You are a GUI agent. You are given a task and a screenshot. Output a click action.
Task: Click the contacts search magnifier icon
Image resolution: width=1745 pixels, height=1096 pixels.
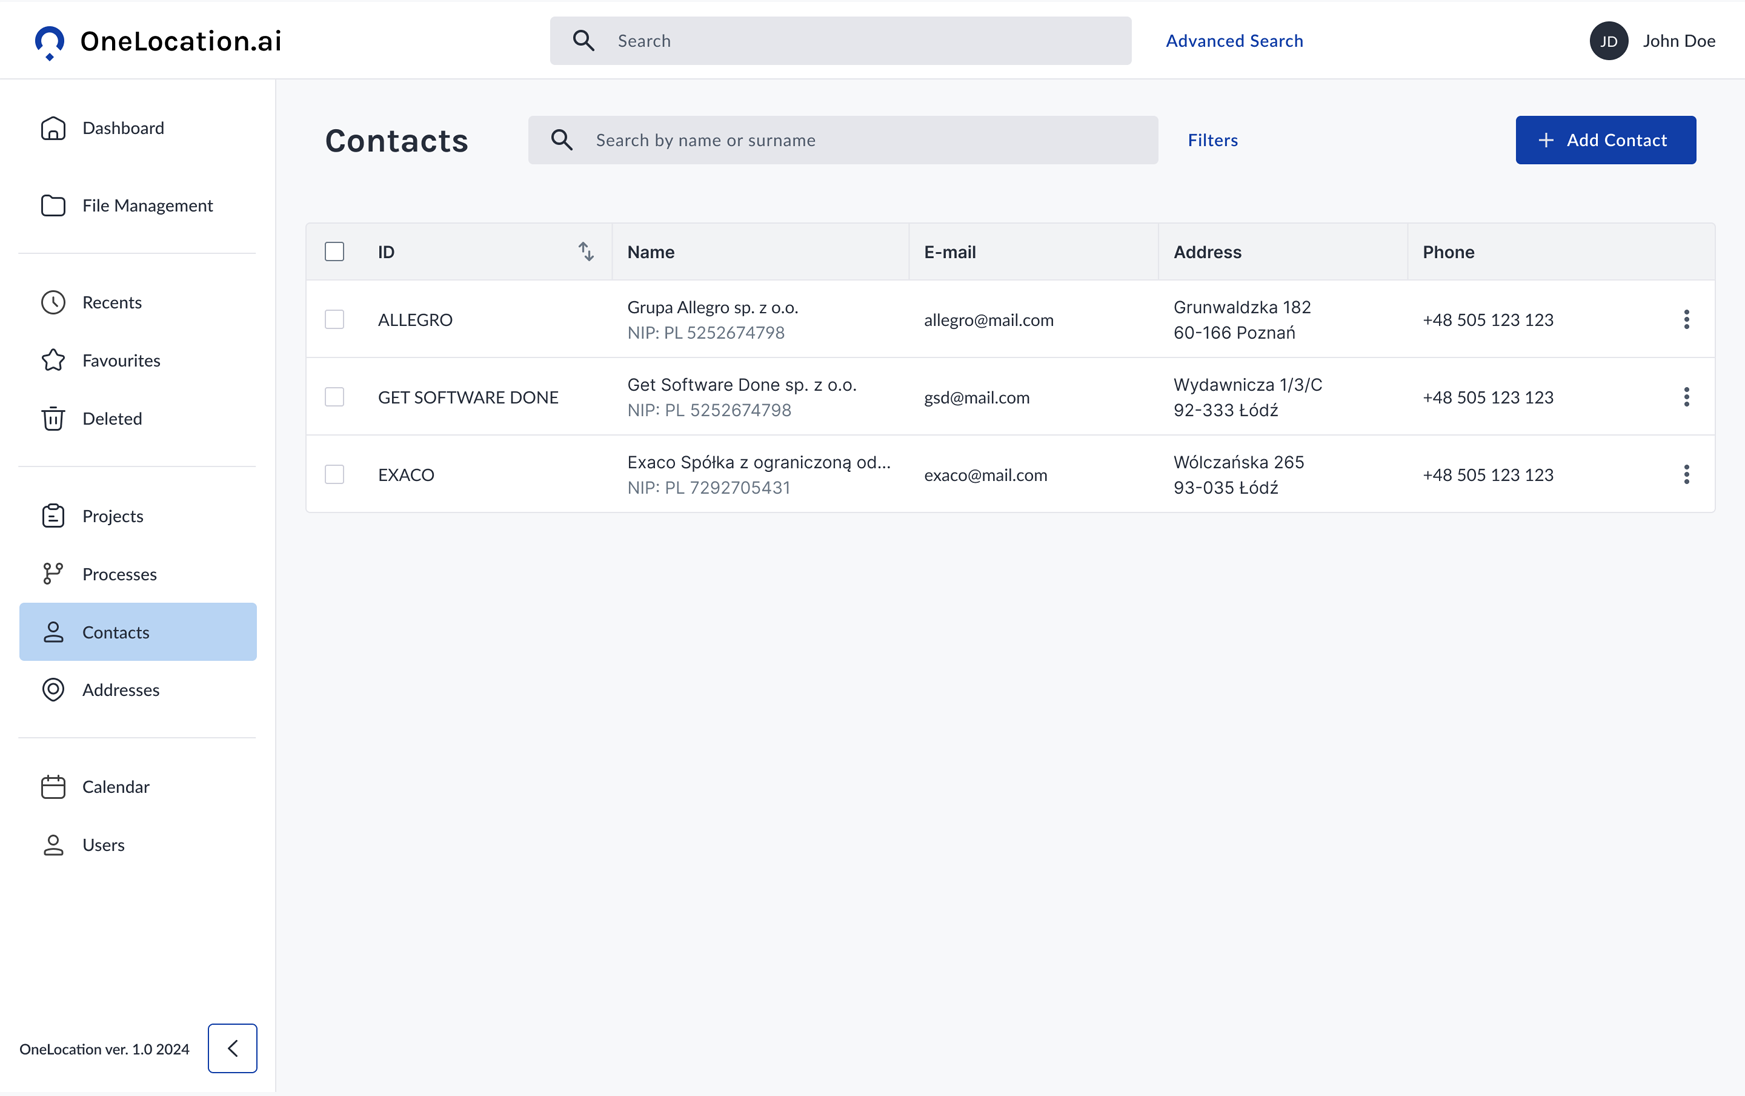[x=562, y=140]
